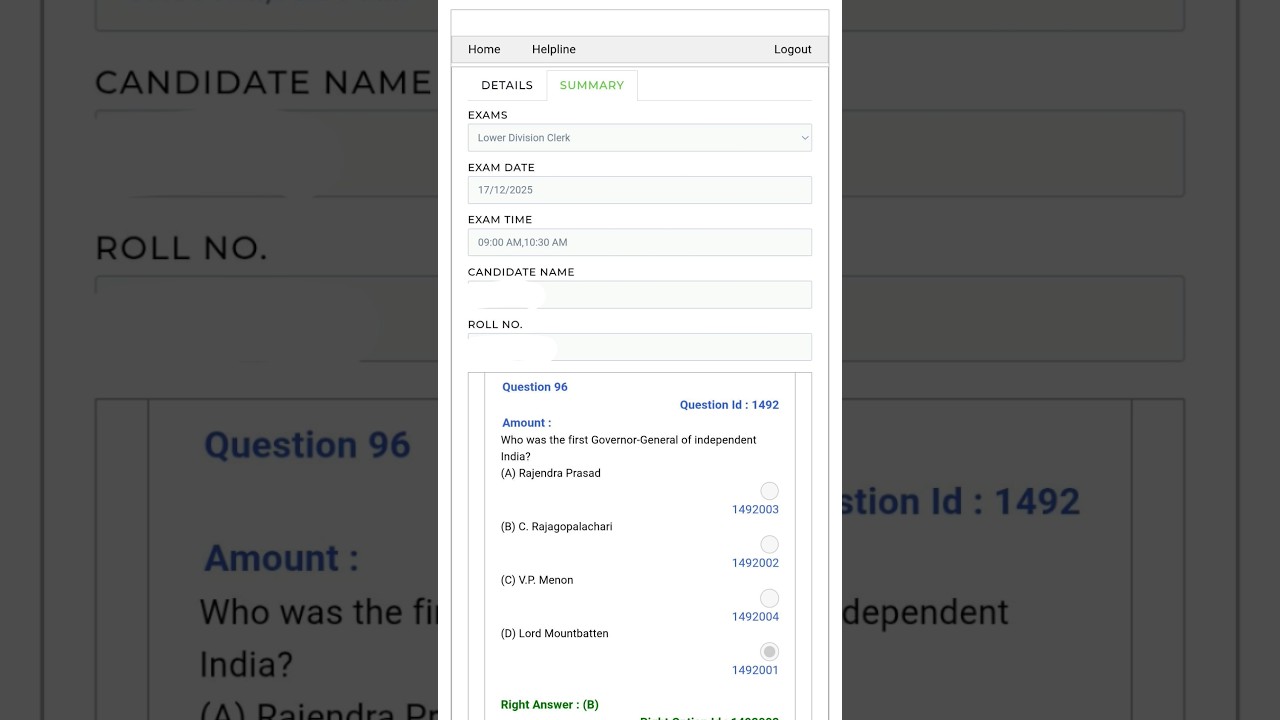Click the Logout link
The height and width of the screenshot is (720, 1280).
792,49
